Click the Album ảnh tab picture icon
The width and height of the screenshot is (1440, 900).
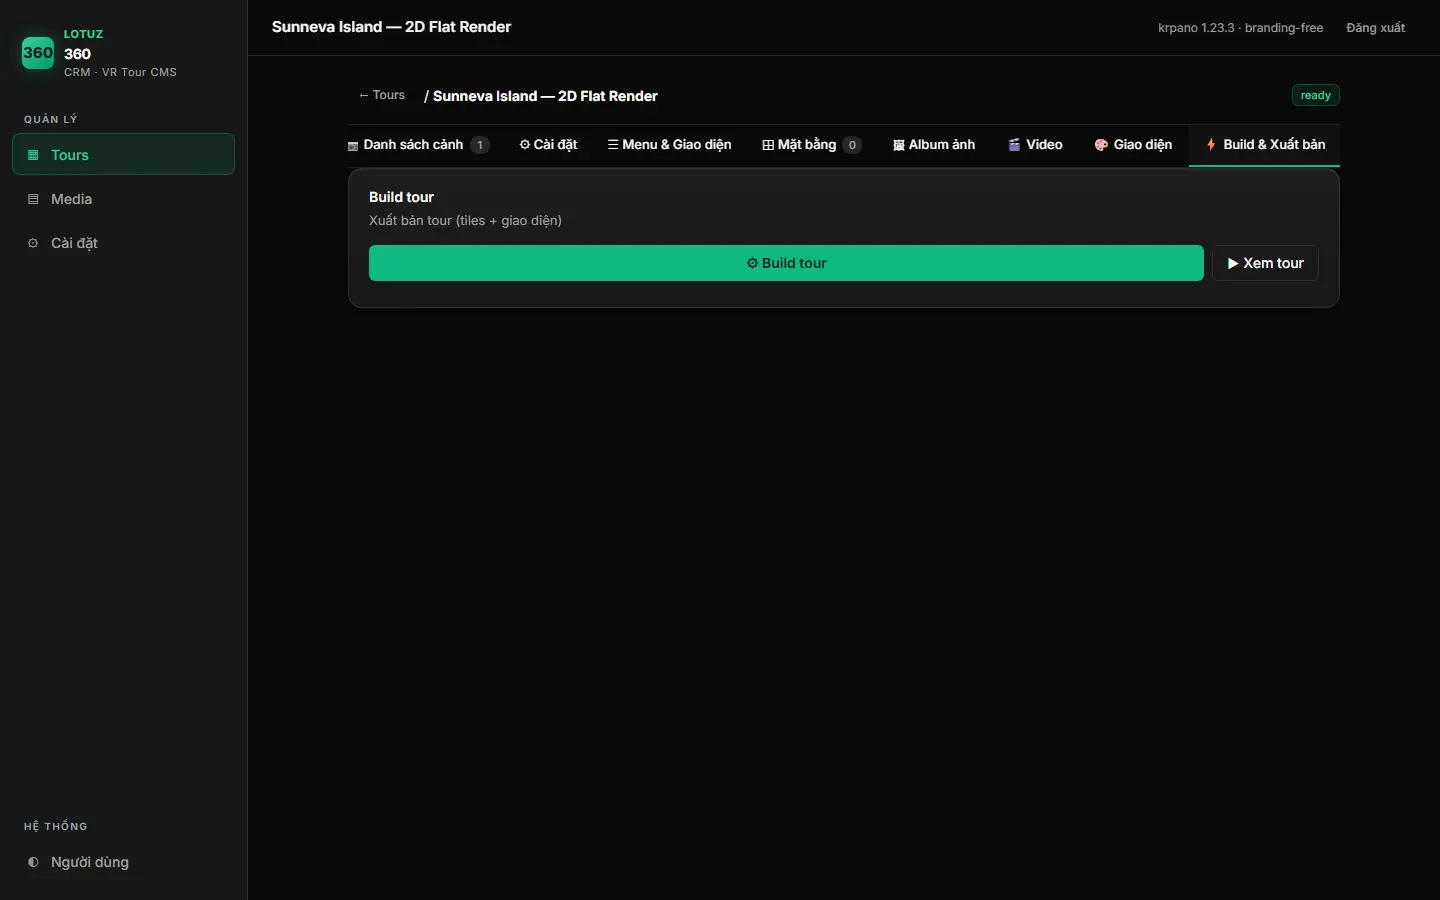click(899, 145)
